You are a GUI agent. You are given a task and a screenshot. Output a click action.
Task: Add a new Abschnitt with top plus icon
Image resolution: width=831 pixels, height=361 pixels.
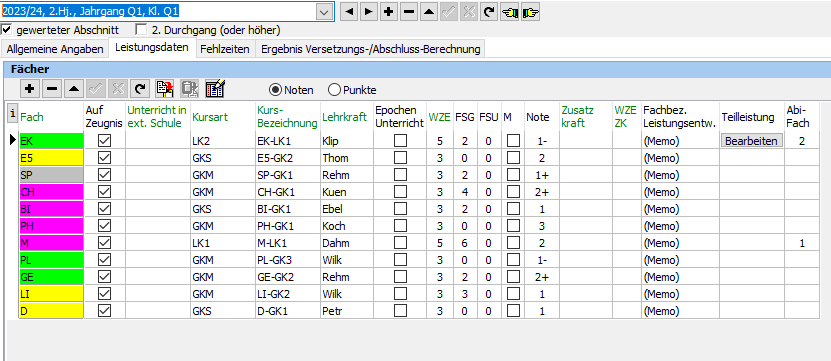coord(388,12)
